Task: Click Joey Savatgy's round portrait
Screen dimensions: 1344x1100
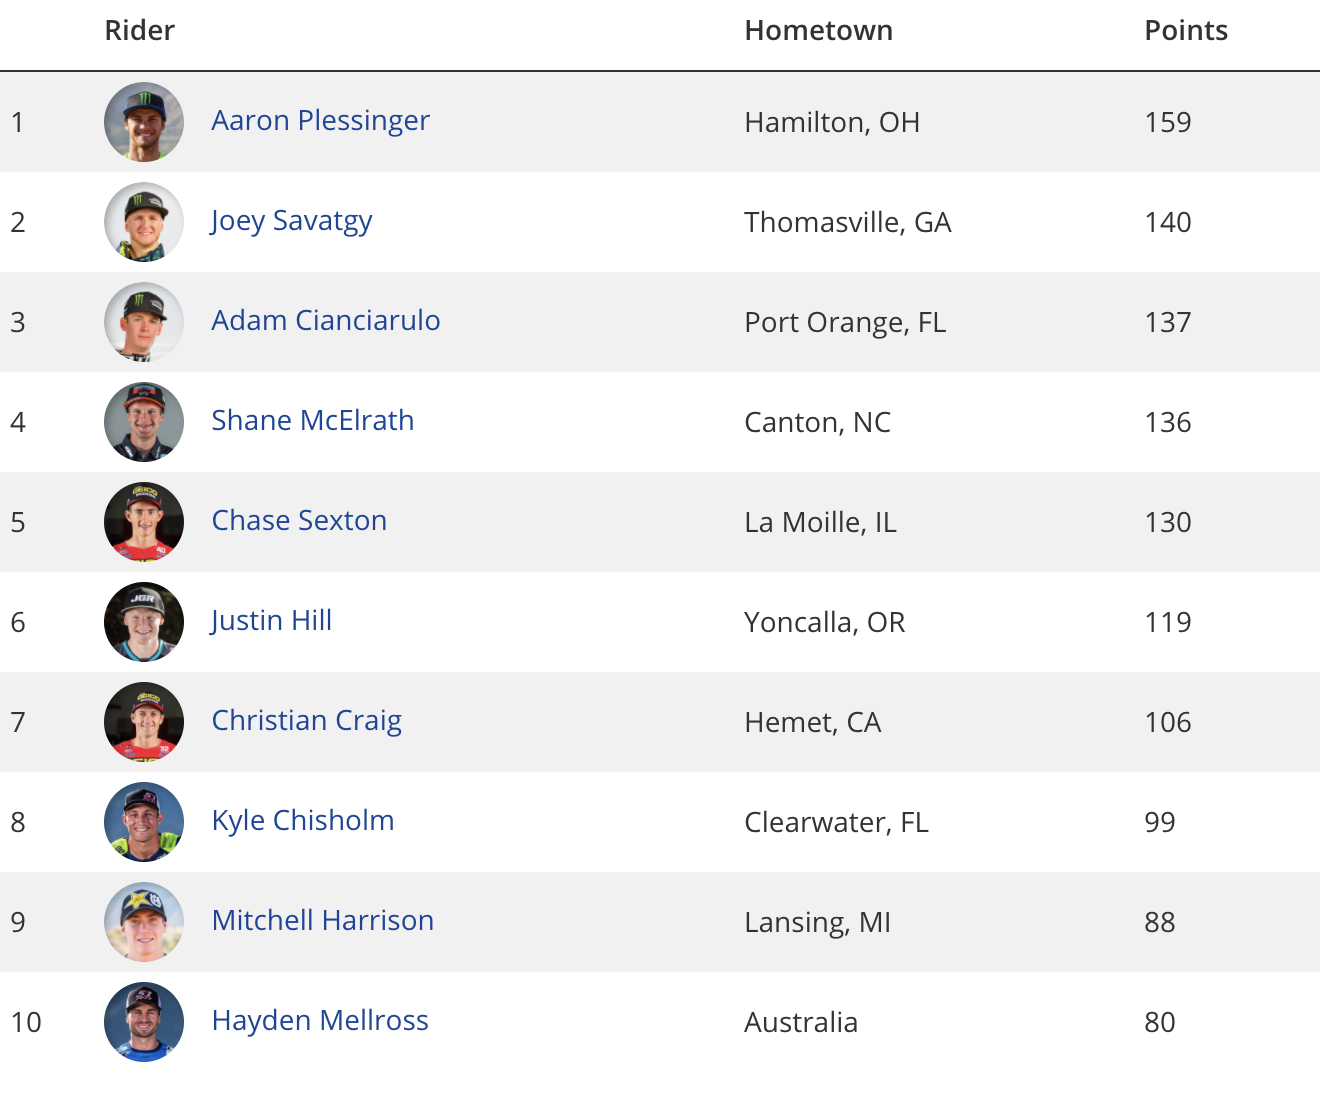Action: pyautogui.click(x=144, y=222)
